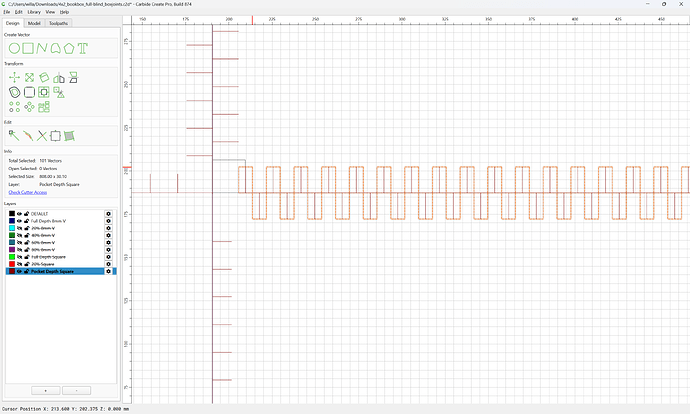The image size is (690, 414).
Task: Click the Join Vectors curve tool
Action: pyautogui.click(x=28, y=136)
